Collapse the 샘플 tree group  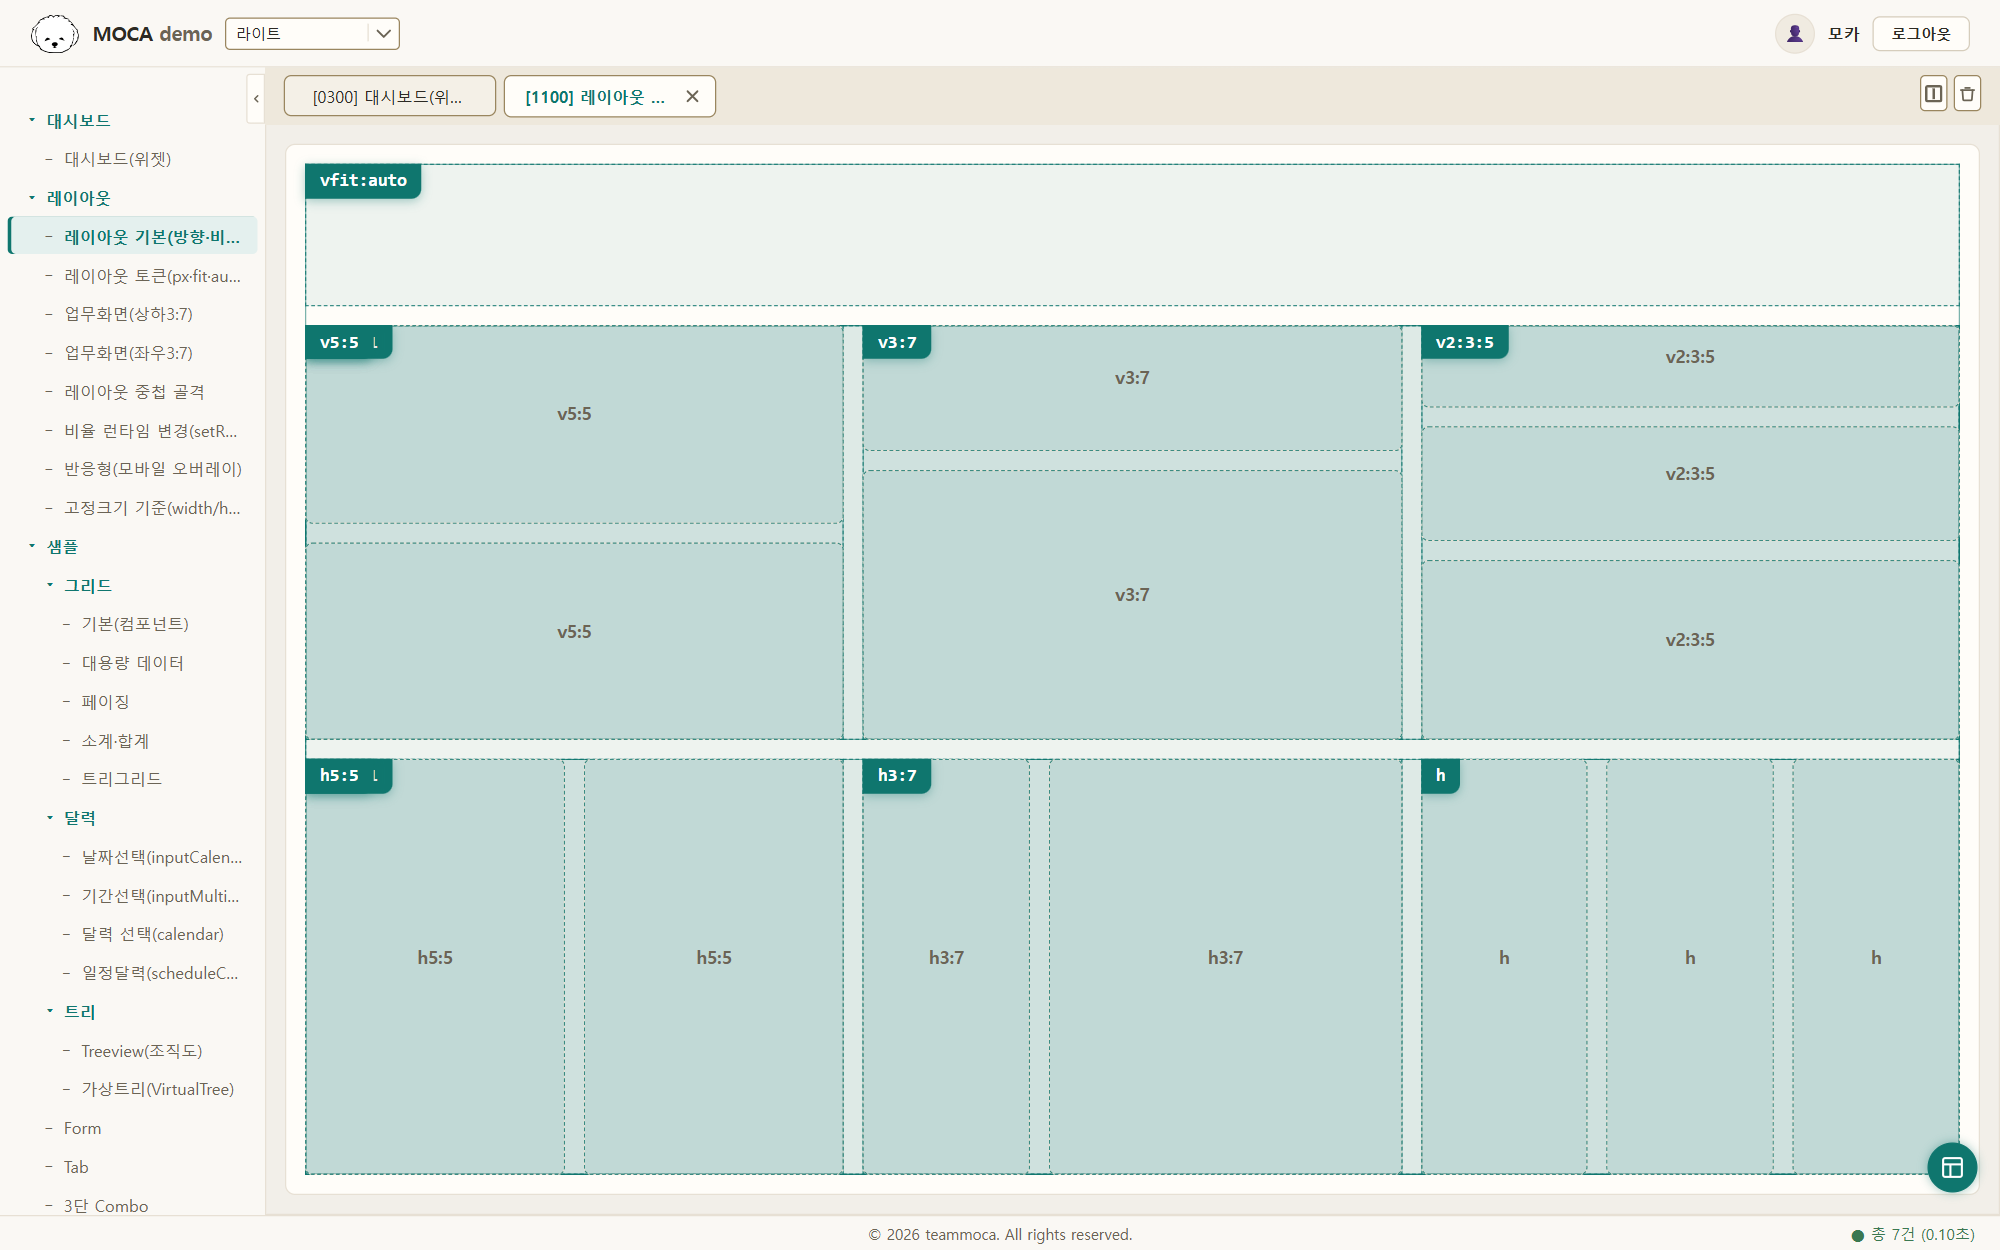click(32, 546)
